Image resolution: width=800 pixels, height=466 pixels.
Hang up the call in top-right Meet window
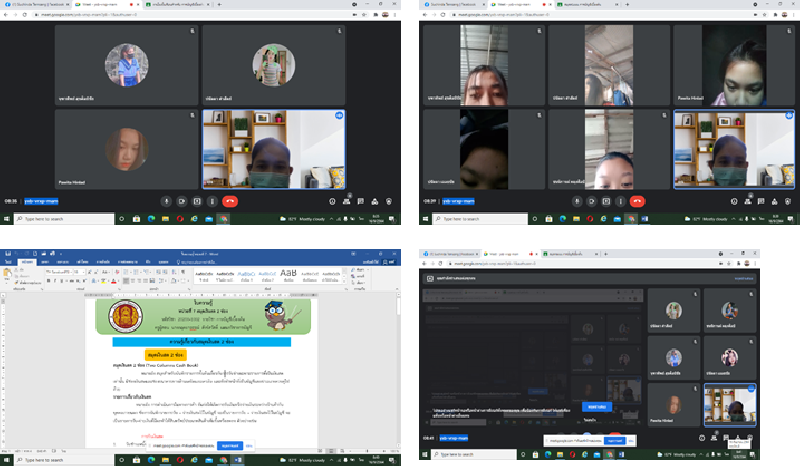(637, 200)
